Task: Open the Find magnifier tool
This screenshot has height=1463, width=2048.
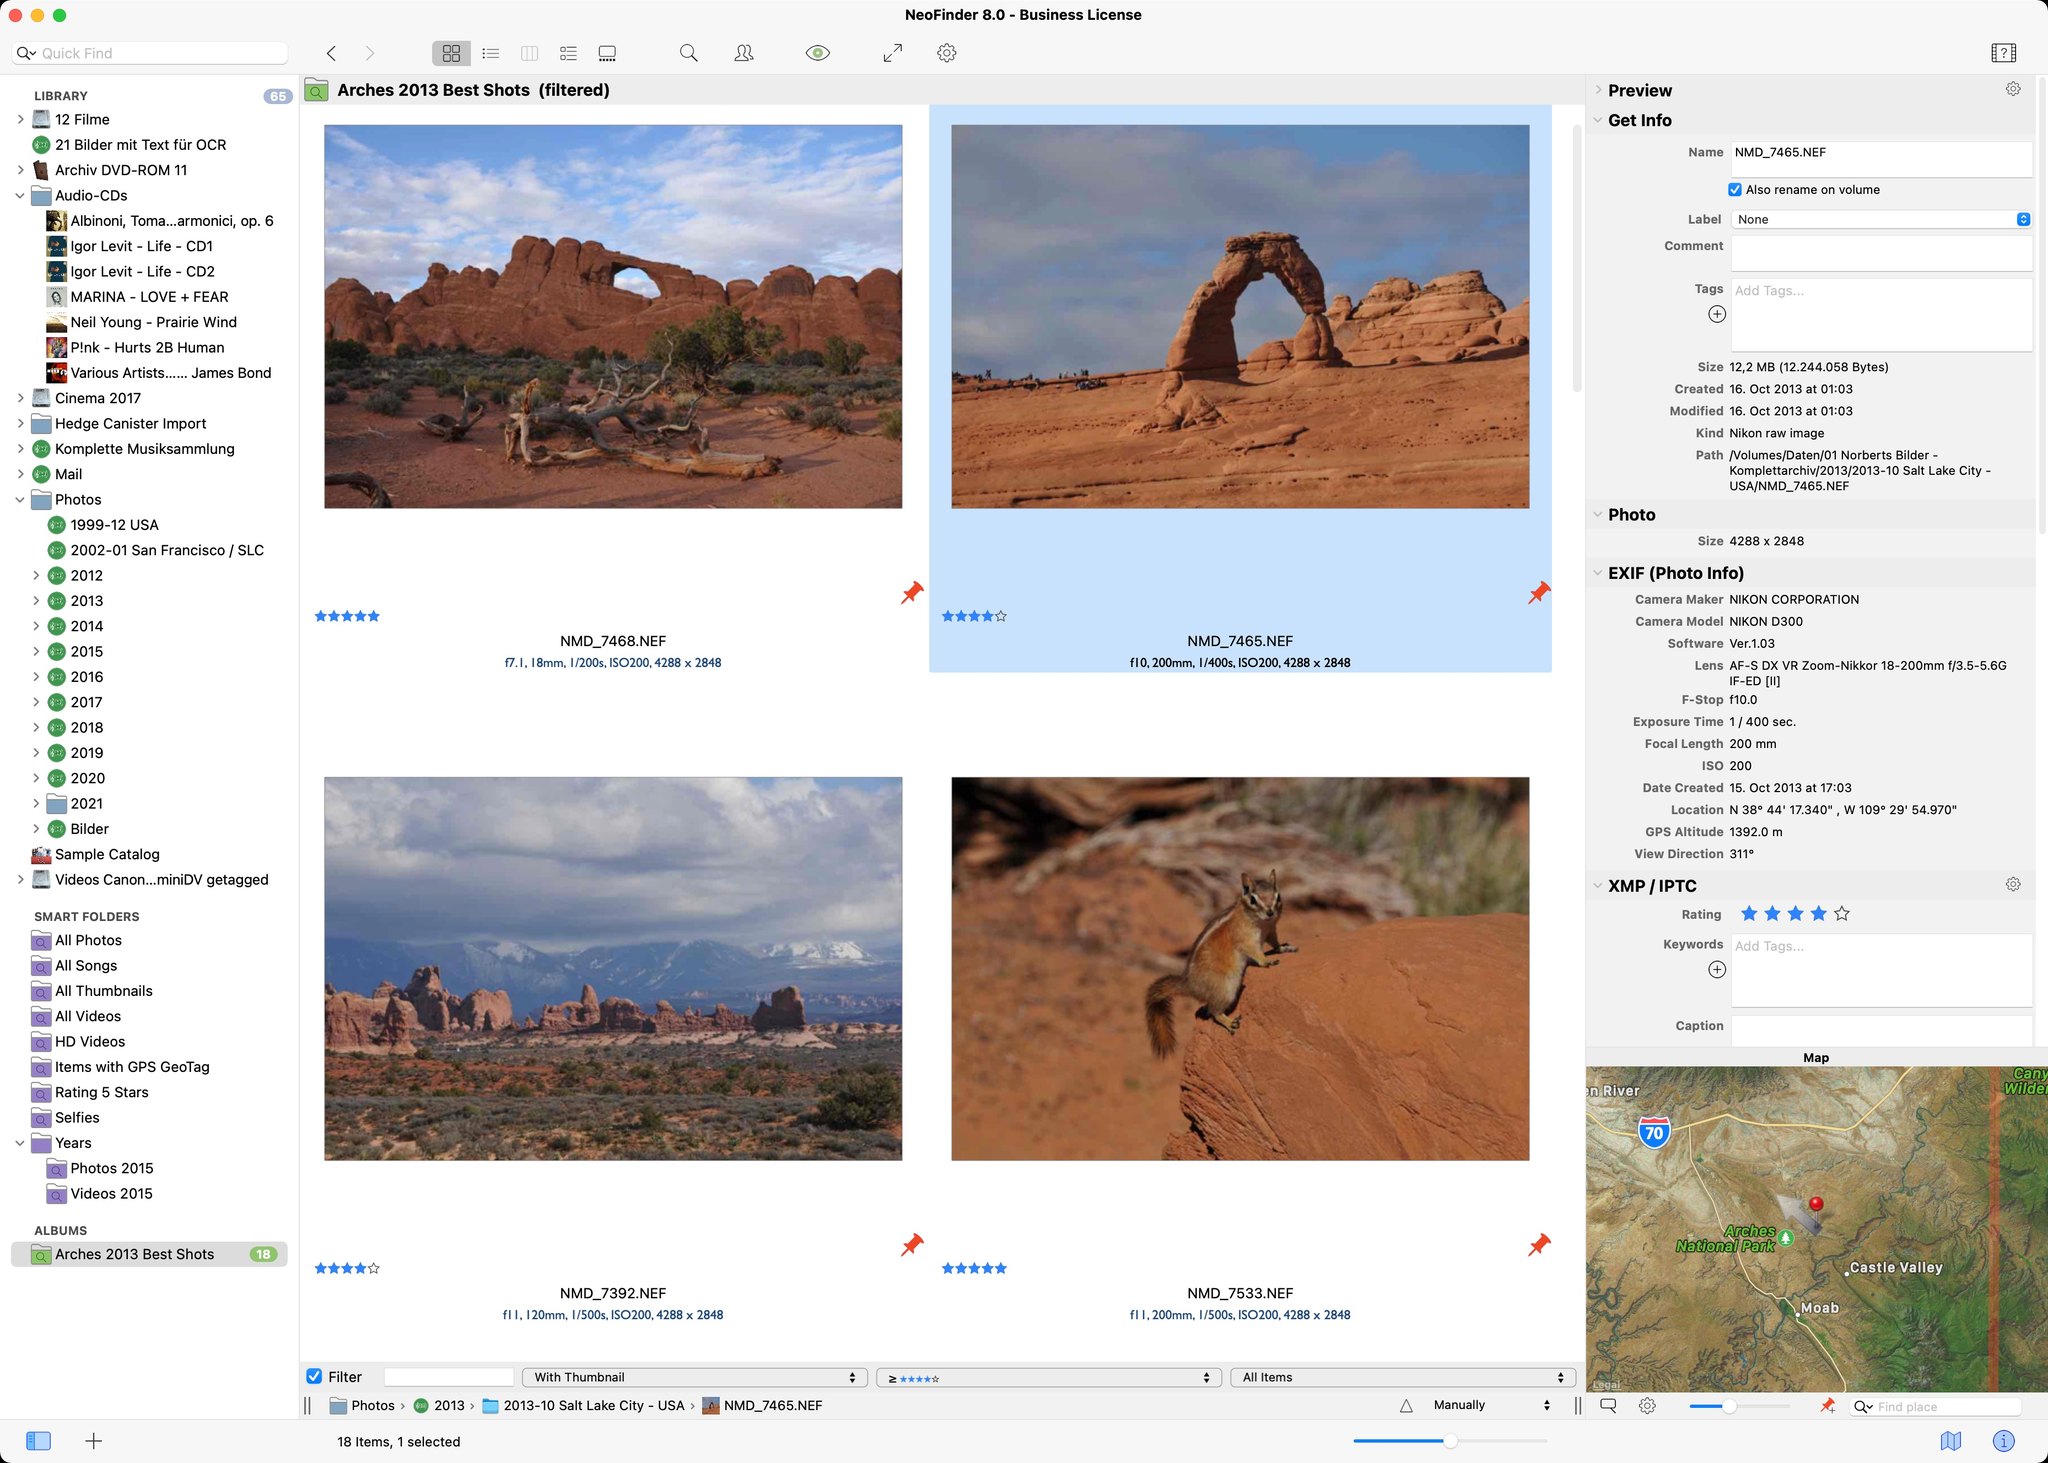Action: (688, 53)
